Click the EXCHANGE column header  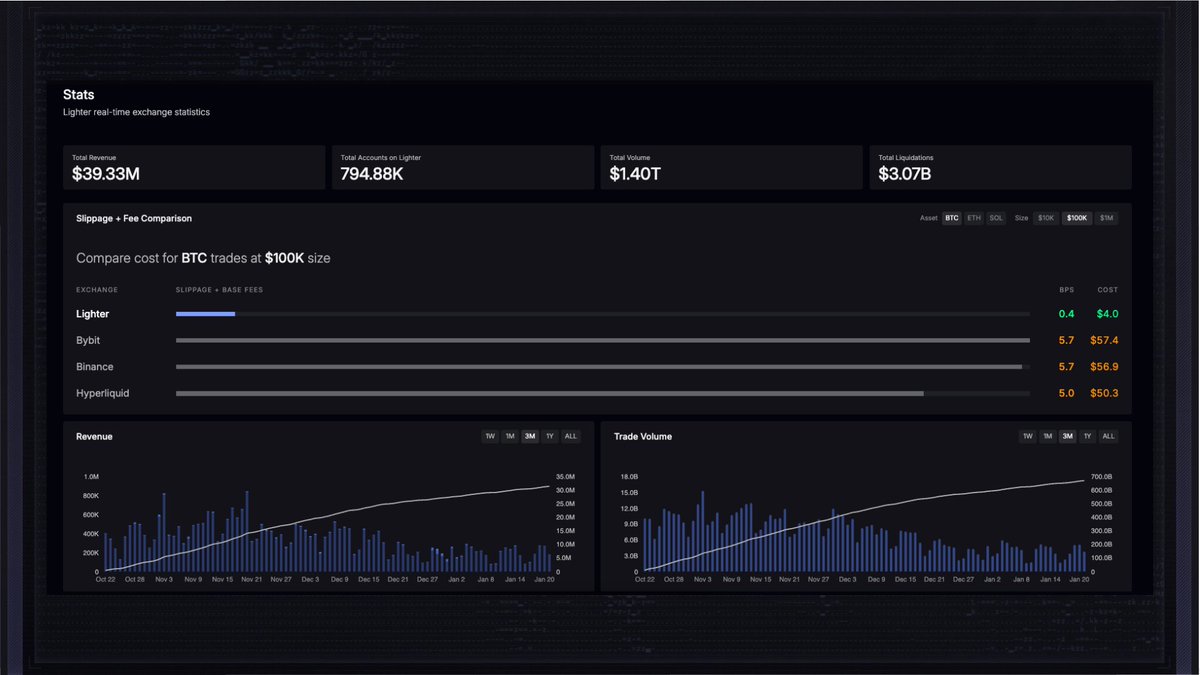97,290
